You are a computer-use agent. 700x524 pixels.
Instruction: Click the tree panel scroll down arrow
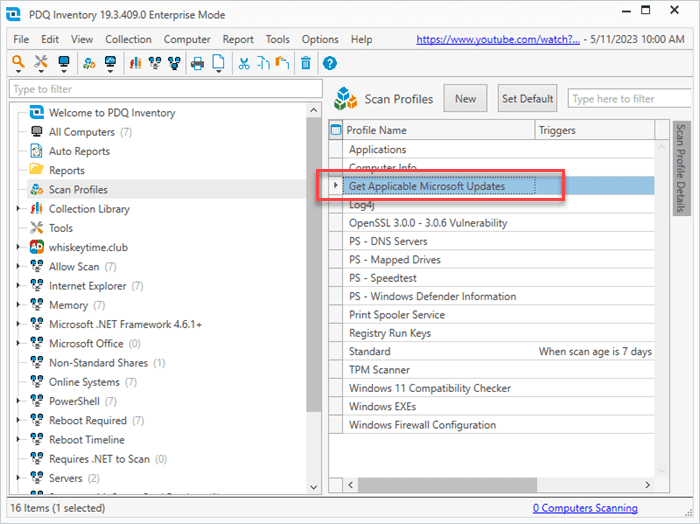click(x=313, y=487)
